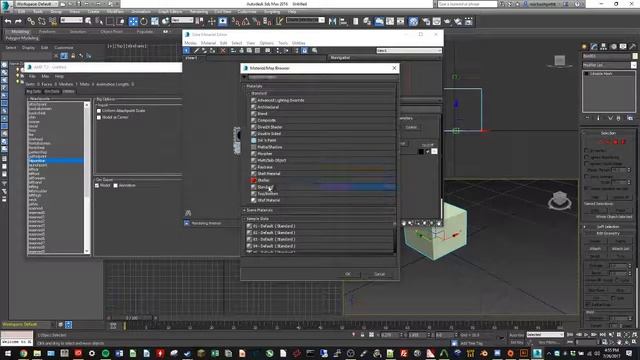This screenshot has width=640, height=360.
Task: Open the Curve Editor from main toolbar
Action: (390, 21)
